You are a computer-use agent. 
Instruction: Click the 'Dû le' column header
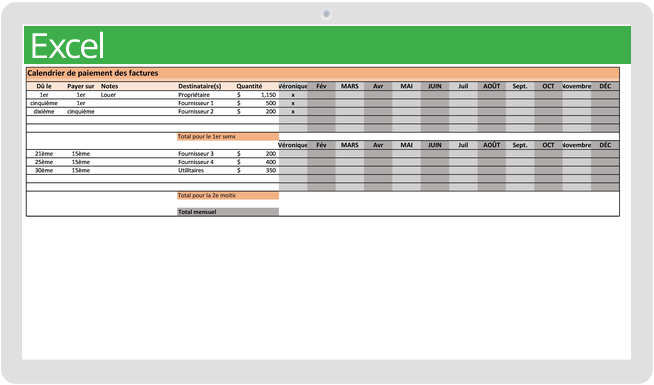point(44,86)
